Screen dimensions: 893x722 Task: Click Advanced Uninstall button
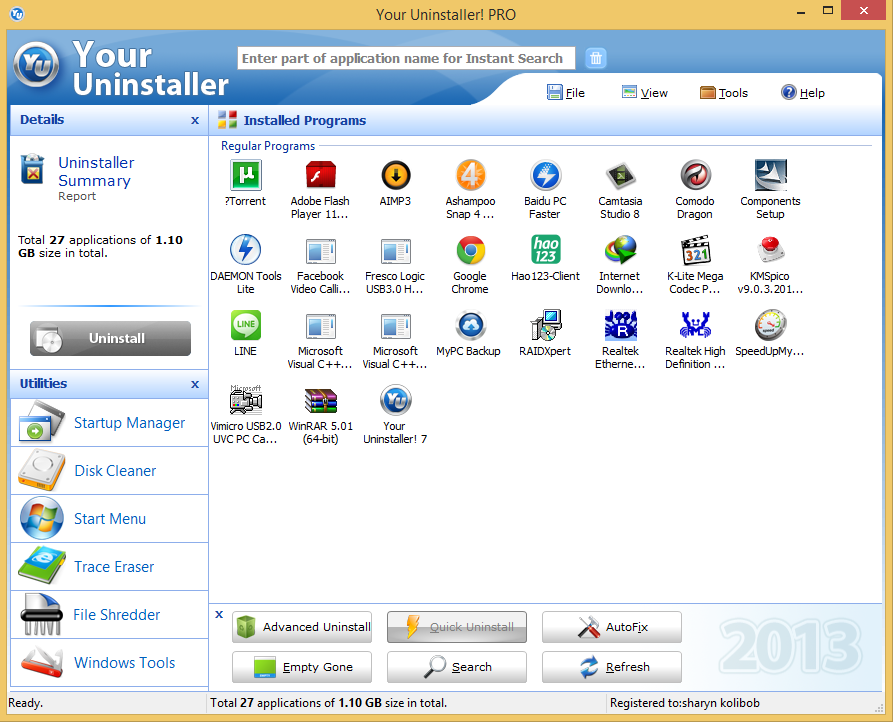[x=302, y=627]
